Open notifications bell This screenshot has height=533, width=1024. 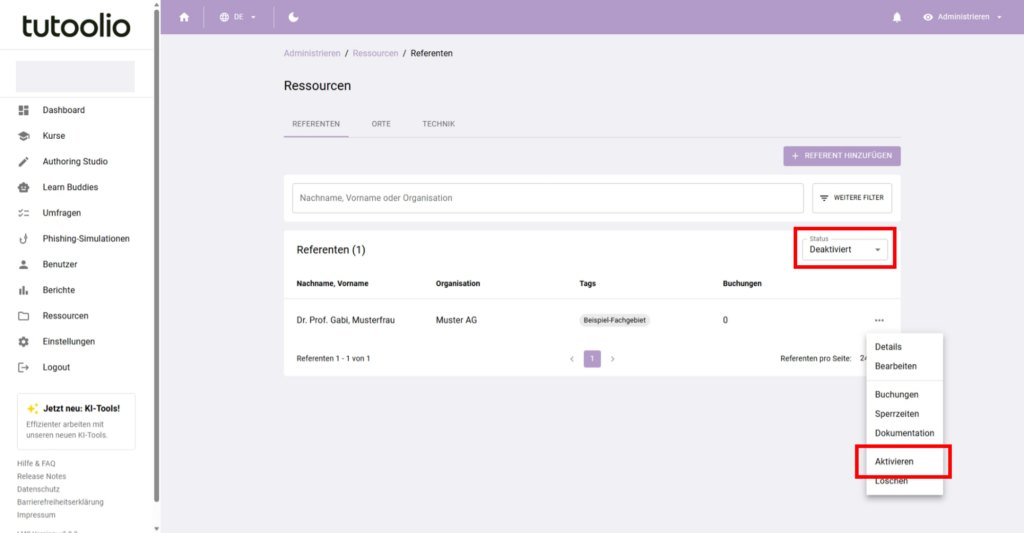point(897,17)
